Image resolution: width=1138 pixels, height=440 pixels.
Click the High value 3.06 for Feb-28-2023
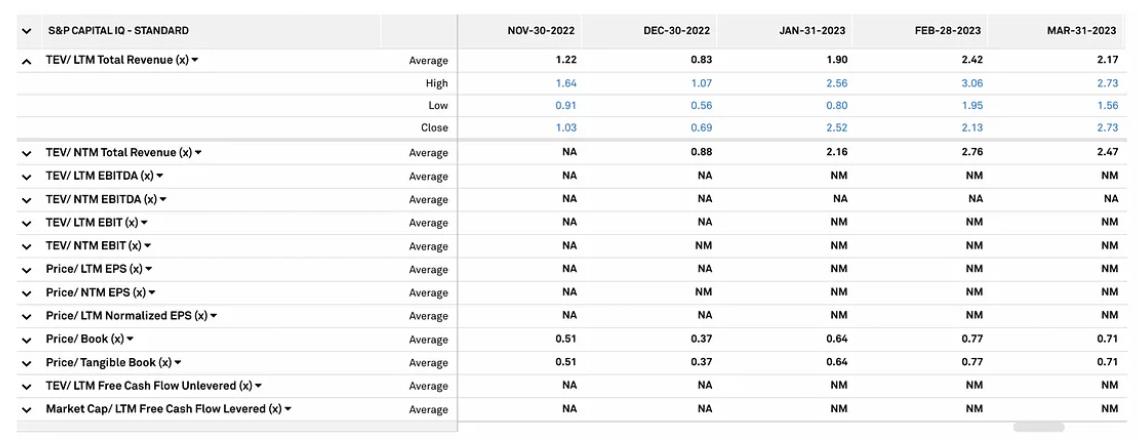[x=972, y=83]
